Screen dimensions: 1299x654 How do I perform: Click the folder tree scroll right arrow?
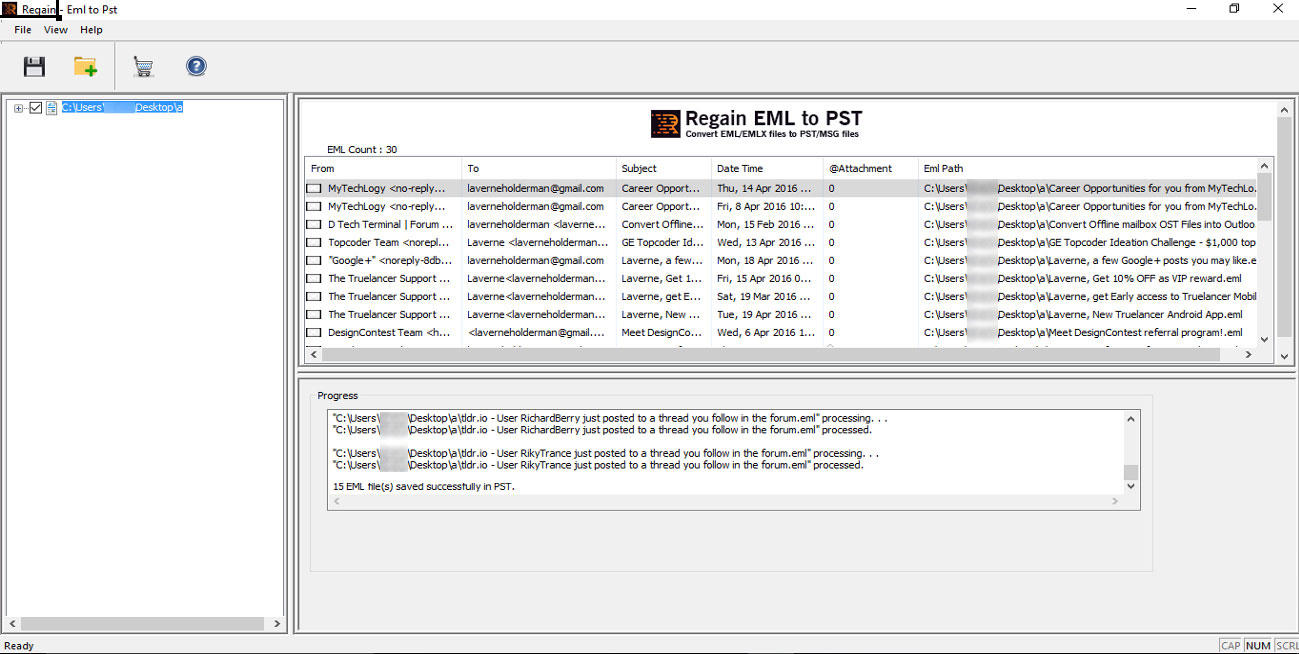[277, 623]
